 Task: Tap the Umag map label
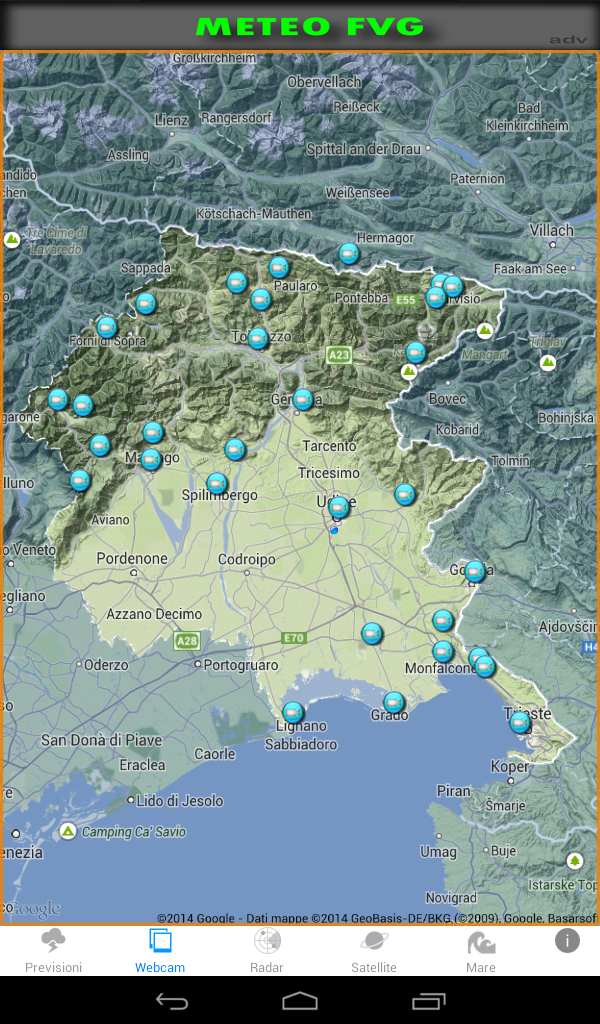point(438,852)
